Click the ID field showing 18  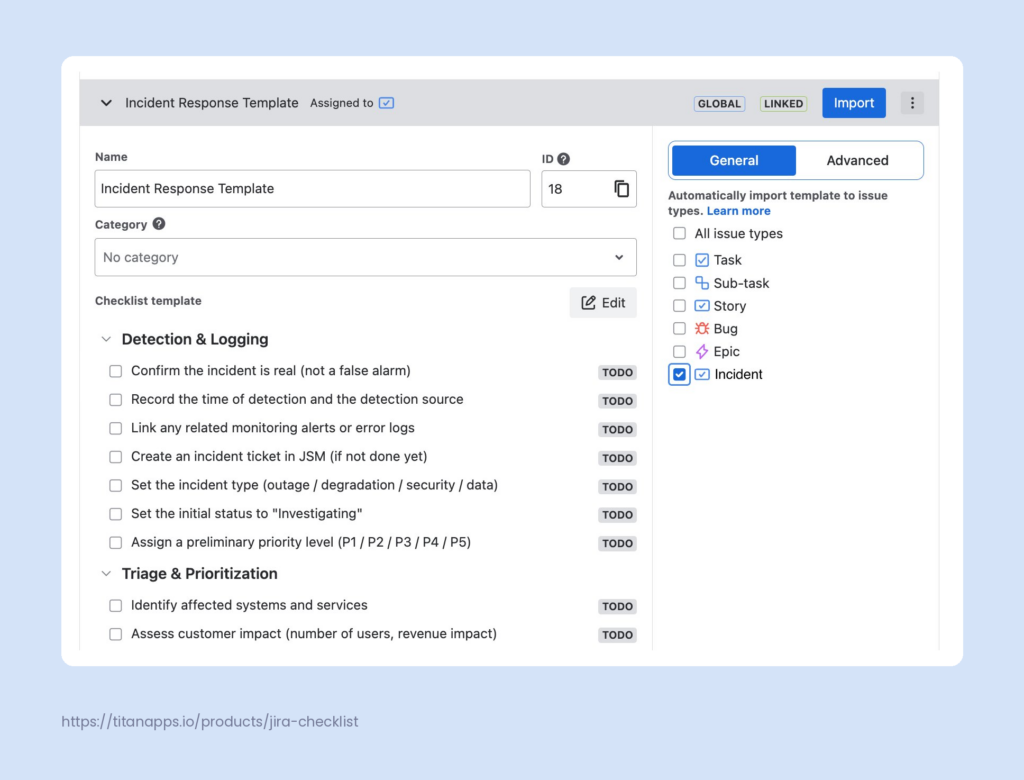[x=588, y=189]
